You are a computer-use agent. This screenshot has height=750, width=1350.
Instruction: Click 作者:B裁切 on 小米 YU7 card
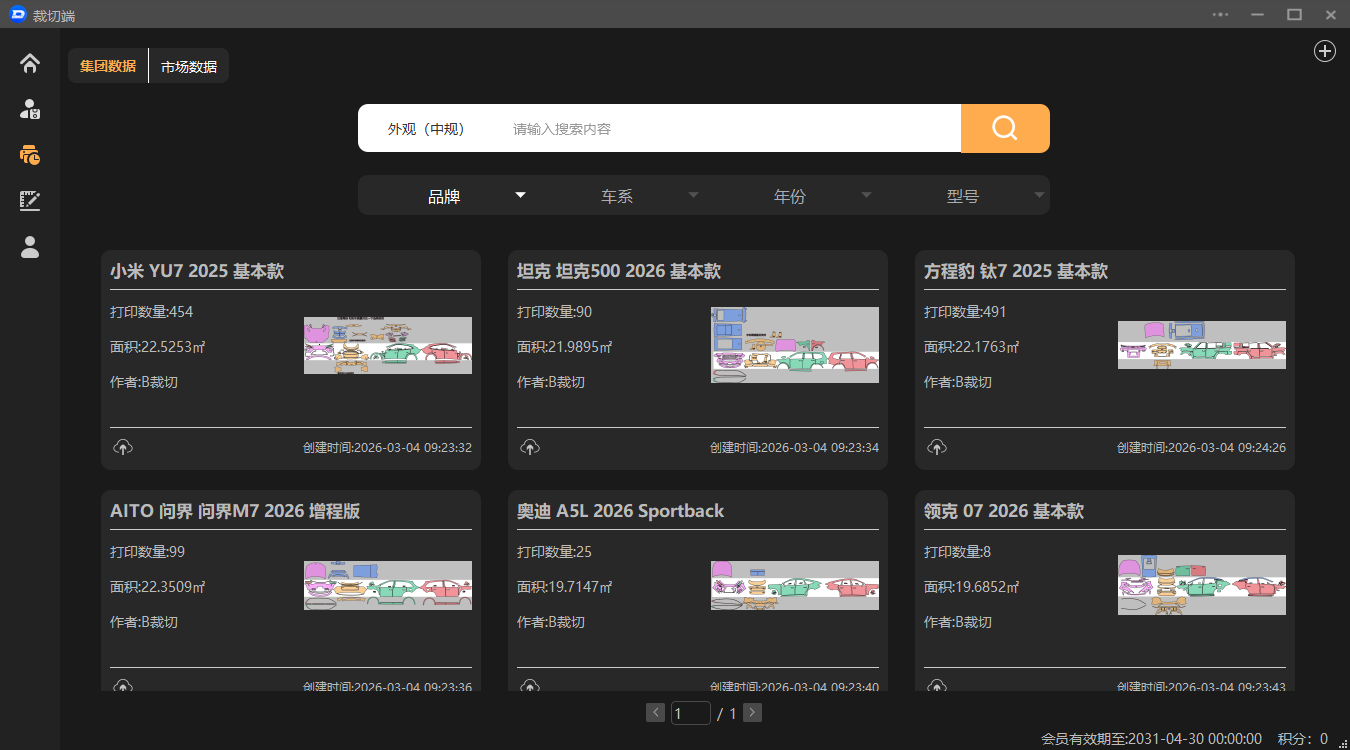(x=144, y=382)
